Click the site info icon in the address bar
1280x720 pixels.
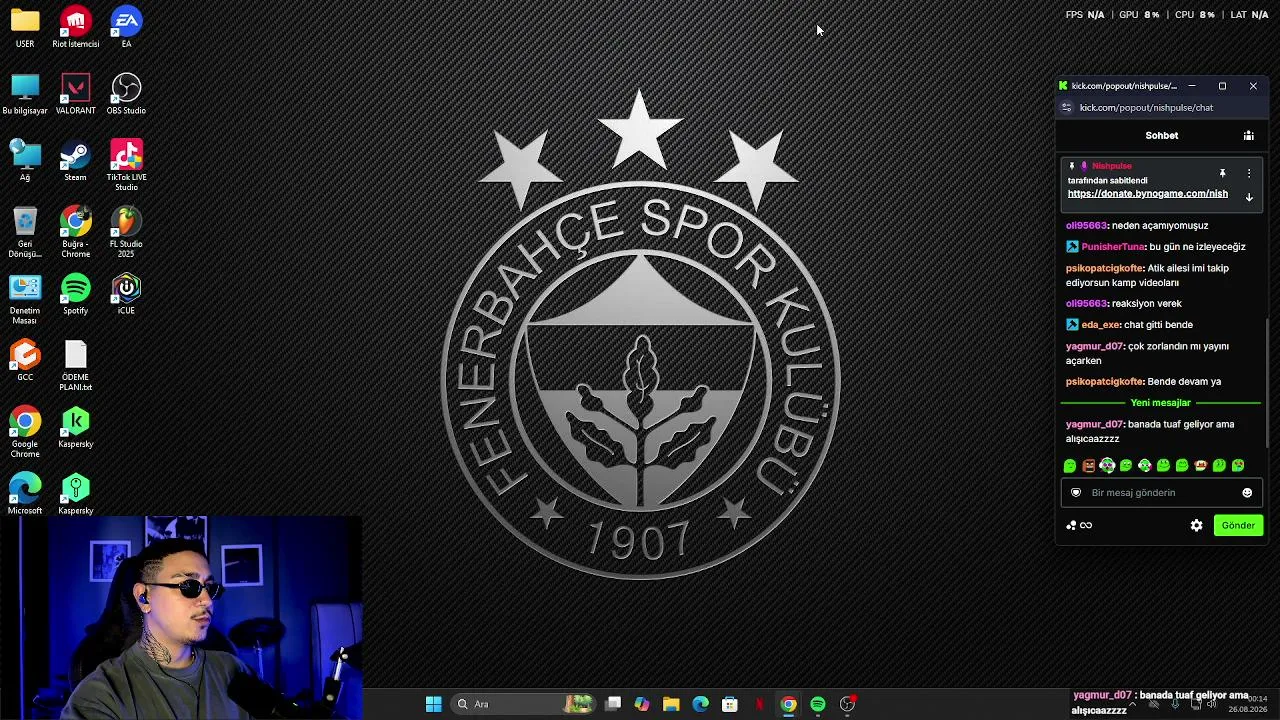(1066, 108)
